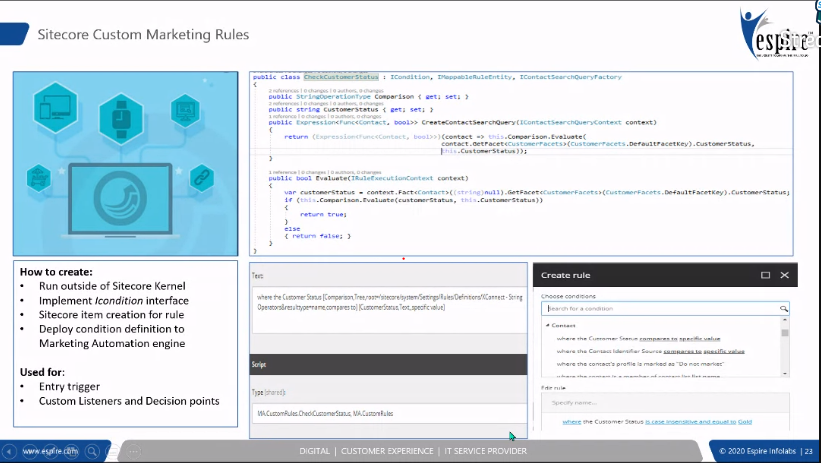Click the 'Implement Icondition interface' bullet

[x=114, y=301]
